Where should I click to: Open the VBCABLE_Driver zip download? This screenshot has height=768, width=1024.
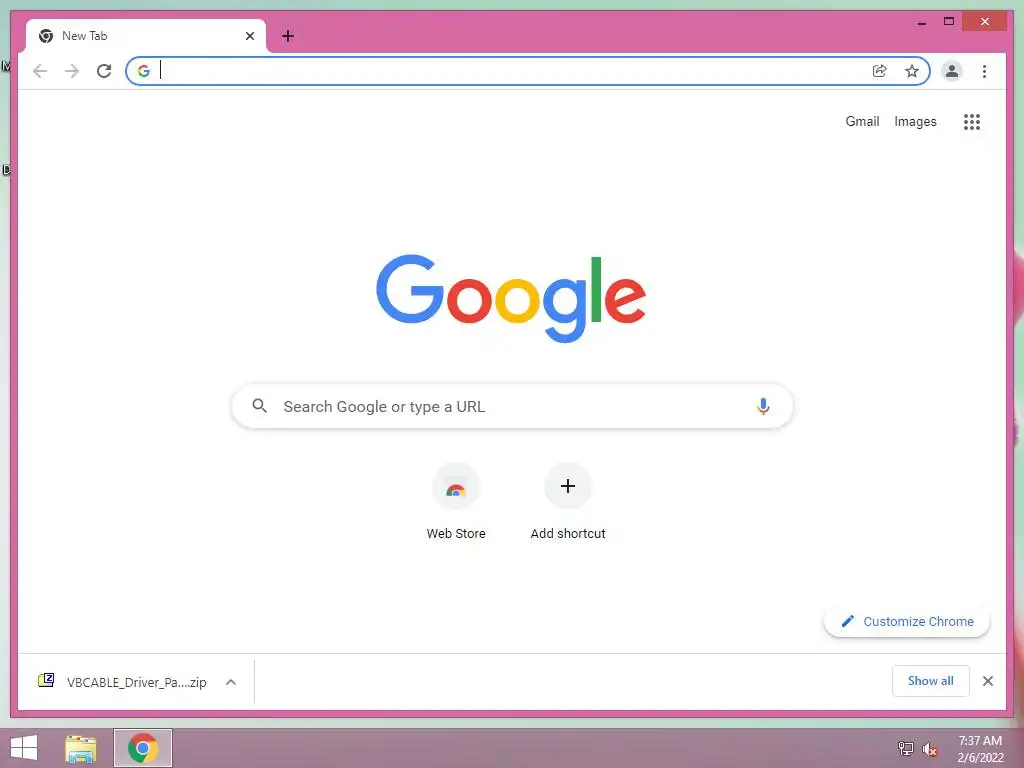(123, 682)
